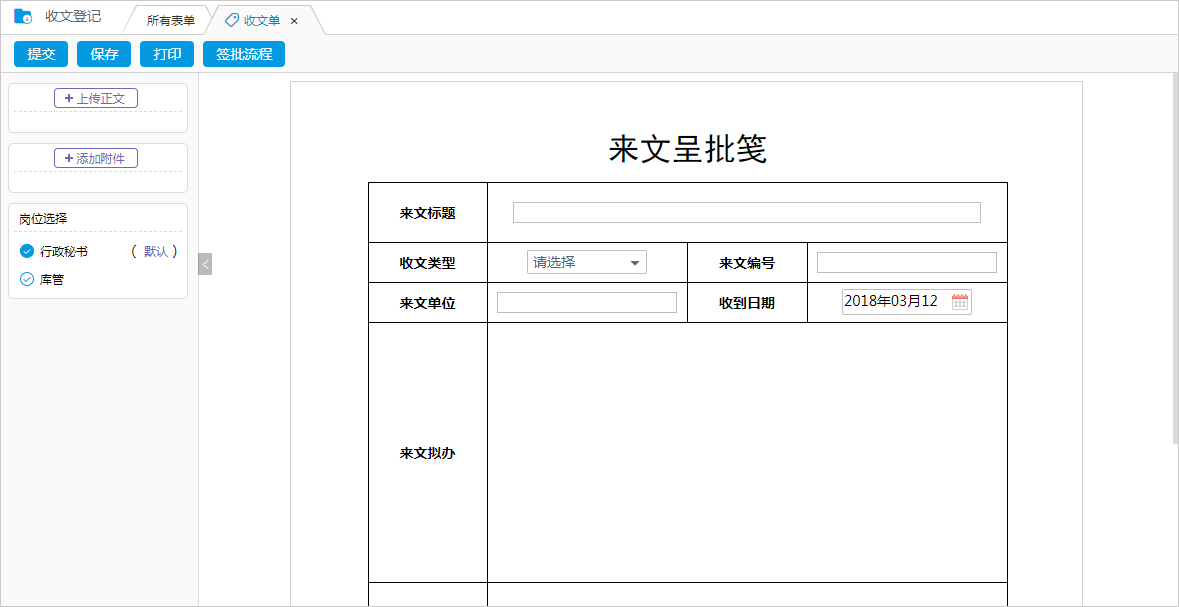Click the 打印 button
Screen dimensions: 1179x607
166,54
